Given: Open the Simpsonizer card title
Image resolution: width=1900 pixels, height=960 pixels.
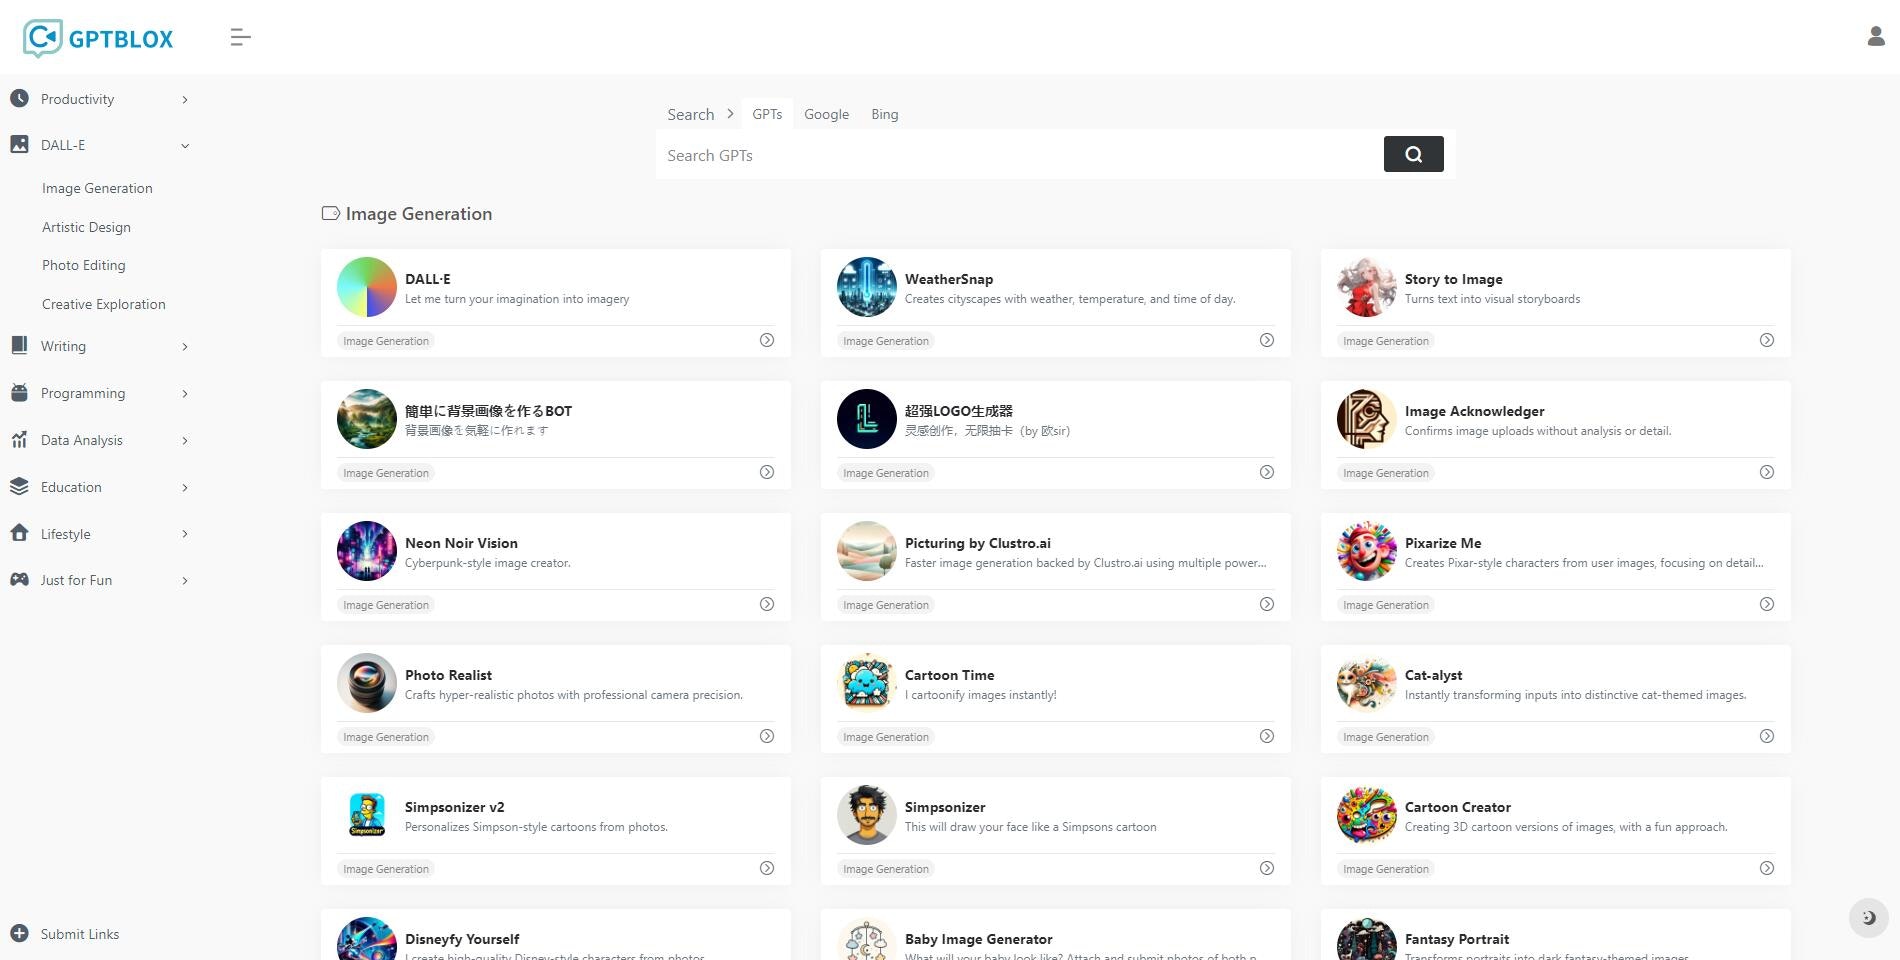Looking at the screenshot, I should (945, 807).
